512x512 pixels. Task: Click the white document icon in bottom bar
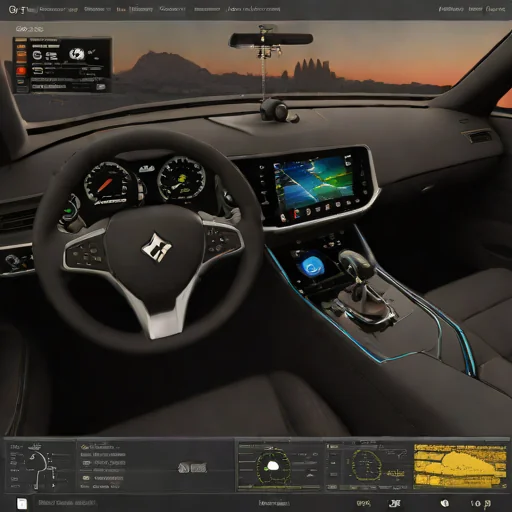tap(22, 503)
